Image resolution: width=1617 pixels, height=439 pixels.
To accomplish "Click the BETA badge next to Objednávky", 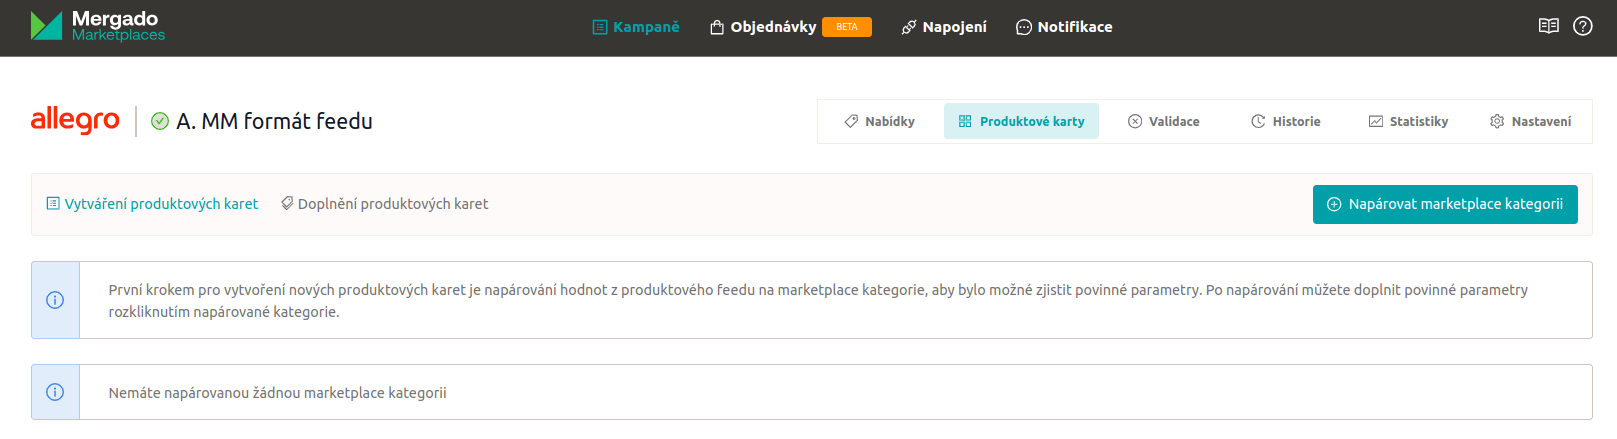I will [x=846, y=27].
